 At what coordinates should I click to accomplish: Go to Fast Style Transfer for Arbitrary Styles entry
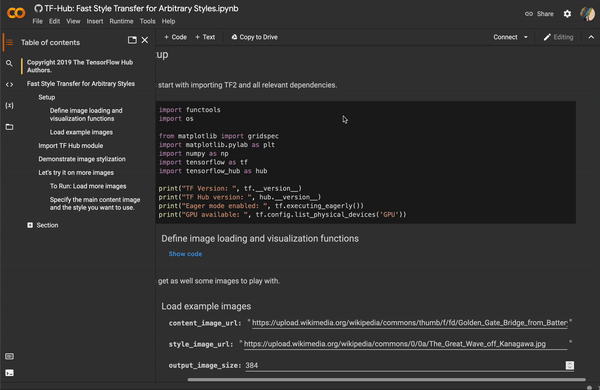pyautogui.click(x=81, y=84)
